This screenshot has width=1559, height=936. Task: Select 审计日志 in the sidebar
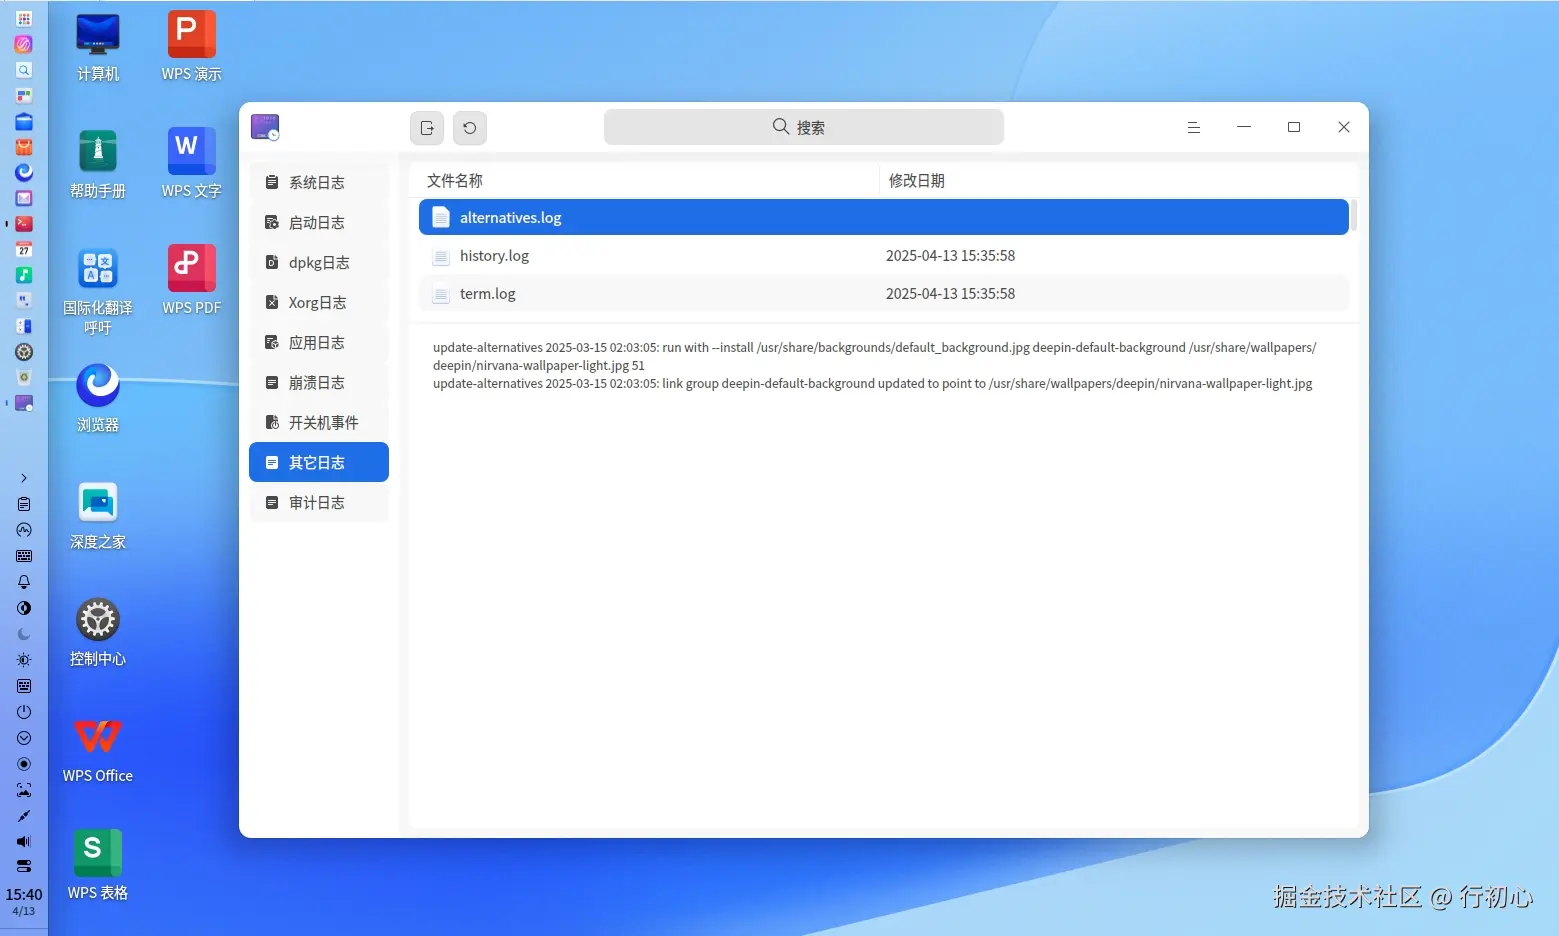pos(319,502)
